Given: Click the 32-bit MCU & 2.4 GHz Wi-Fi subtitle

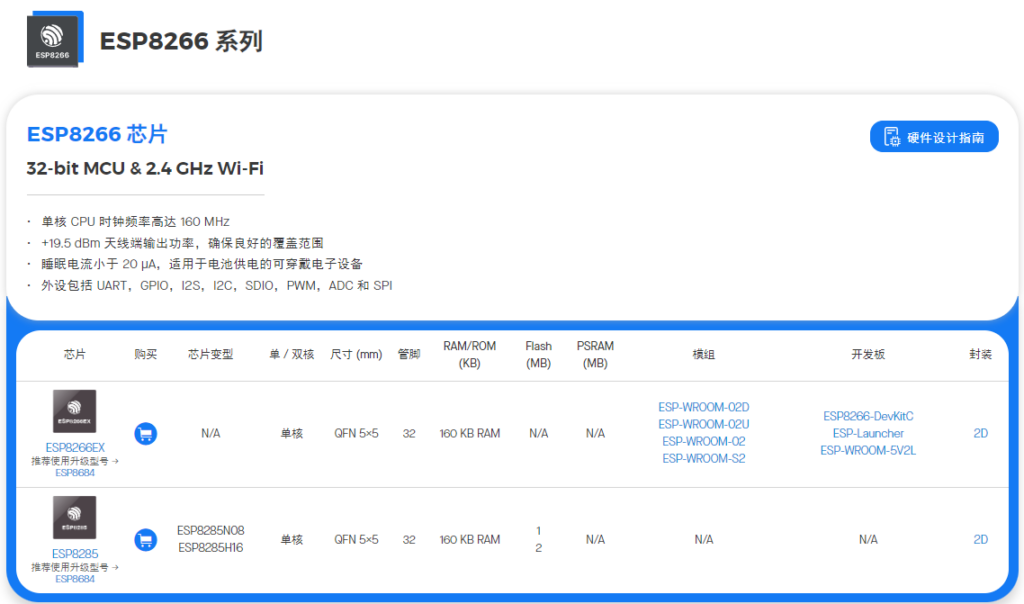Looking at the screenshot, I should [x=145, y=168].
